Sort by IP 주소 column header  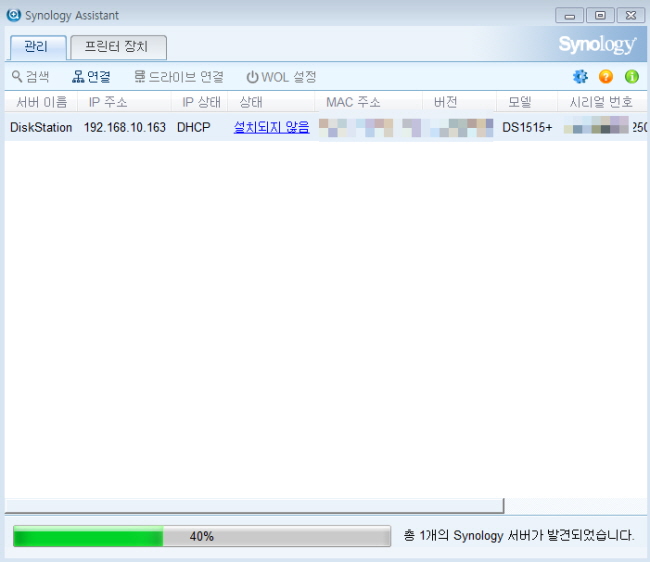pos(124,102)
